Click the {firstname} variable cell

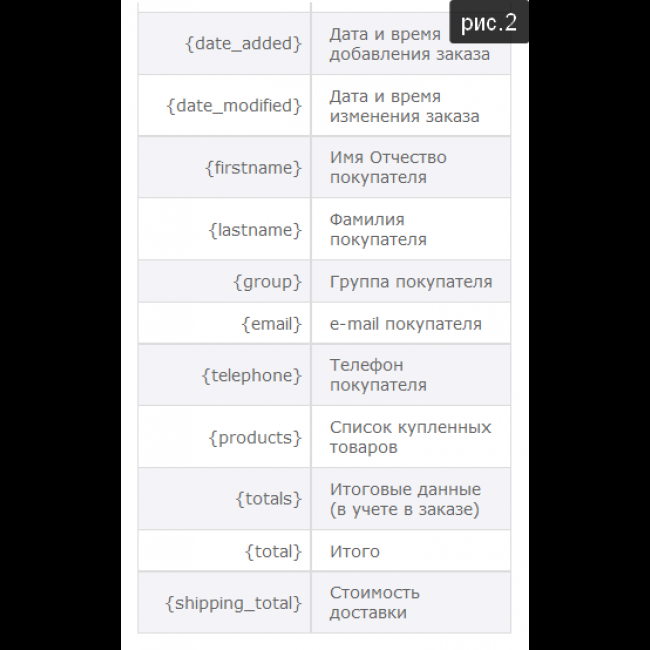click(254, 168)
